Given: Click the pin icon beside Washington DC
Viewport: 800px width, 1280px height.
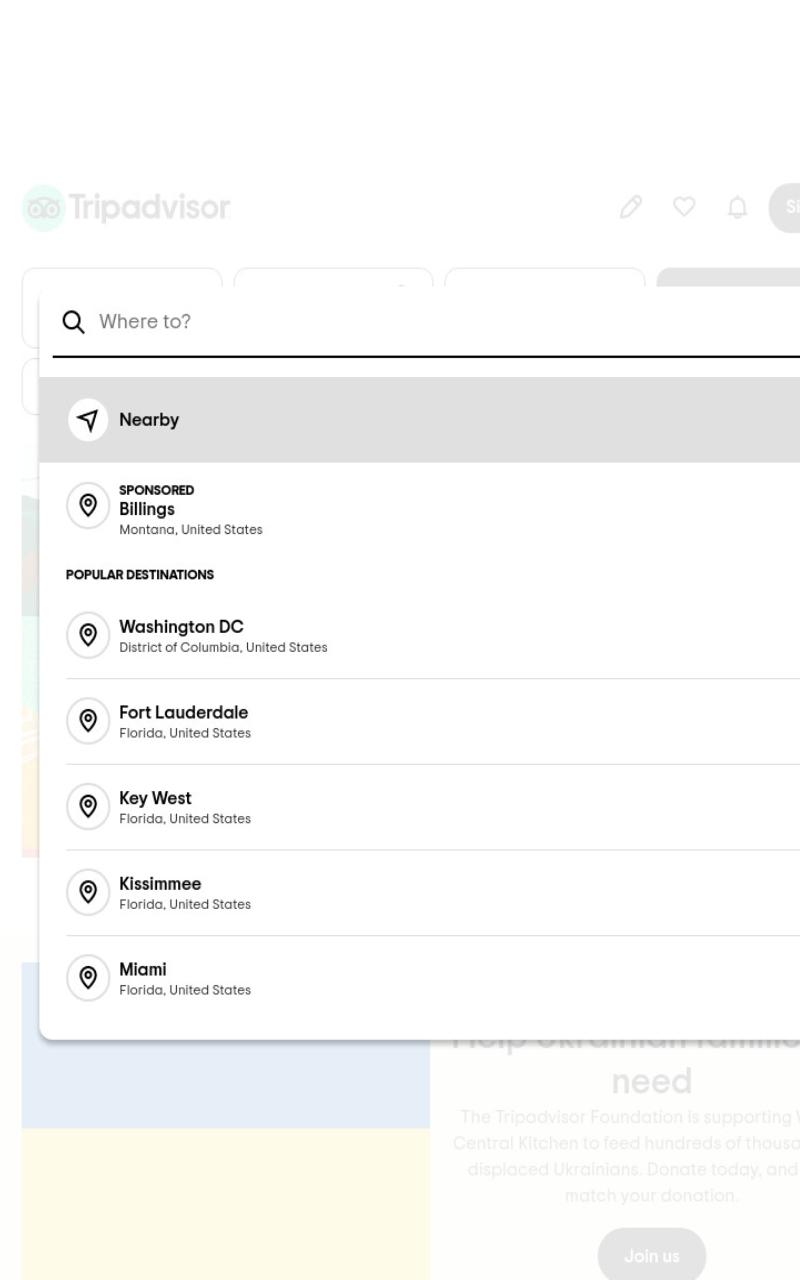Looking at the screenshot, I should (88, 635).
